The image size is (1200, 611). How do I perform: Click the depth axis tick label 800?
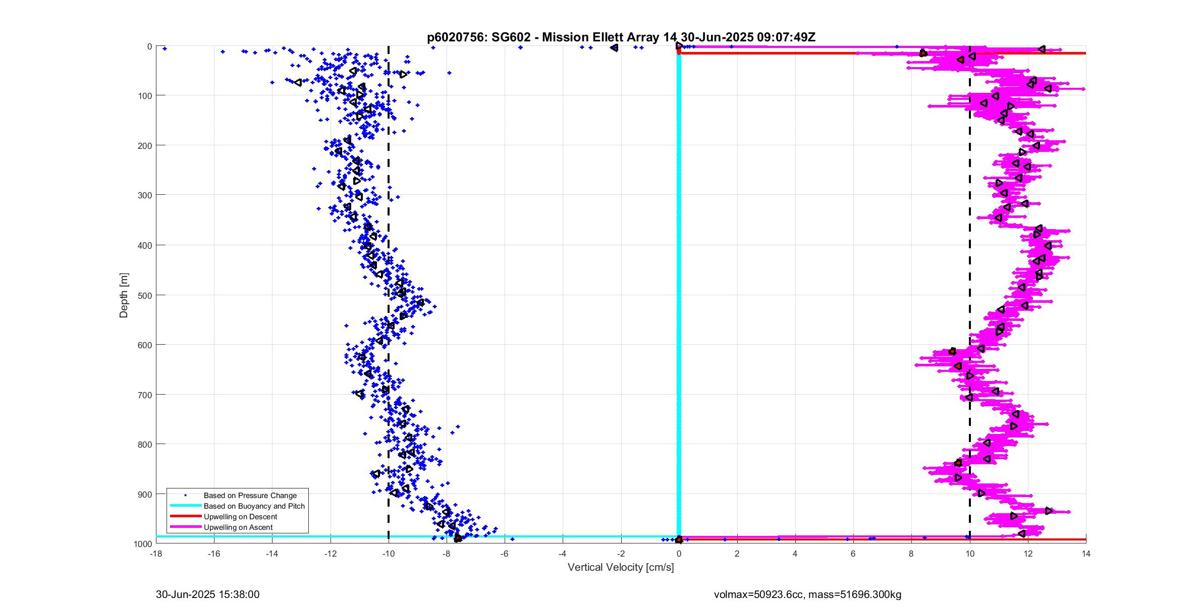tap(144, 444)
